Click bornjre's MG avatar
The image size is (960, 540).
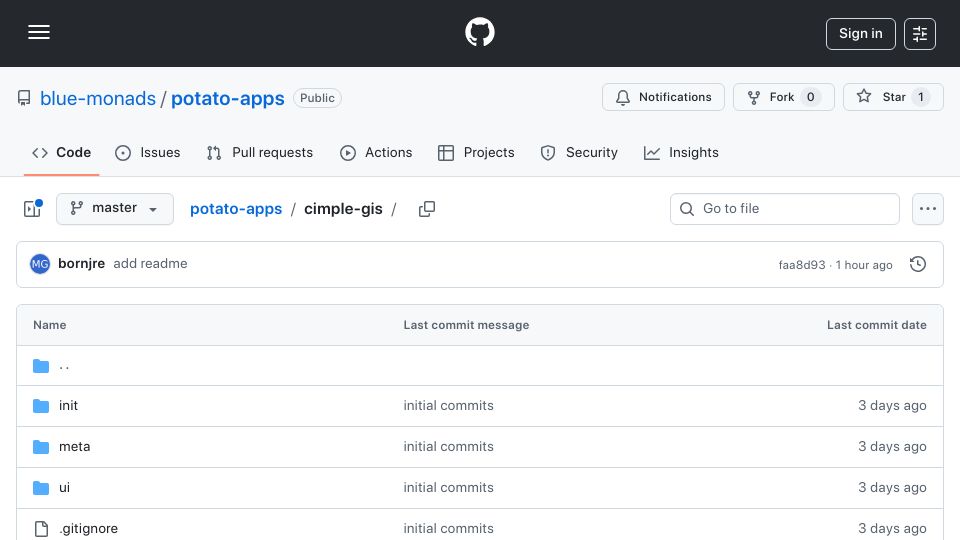coord(40,264)
